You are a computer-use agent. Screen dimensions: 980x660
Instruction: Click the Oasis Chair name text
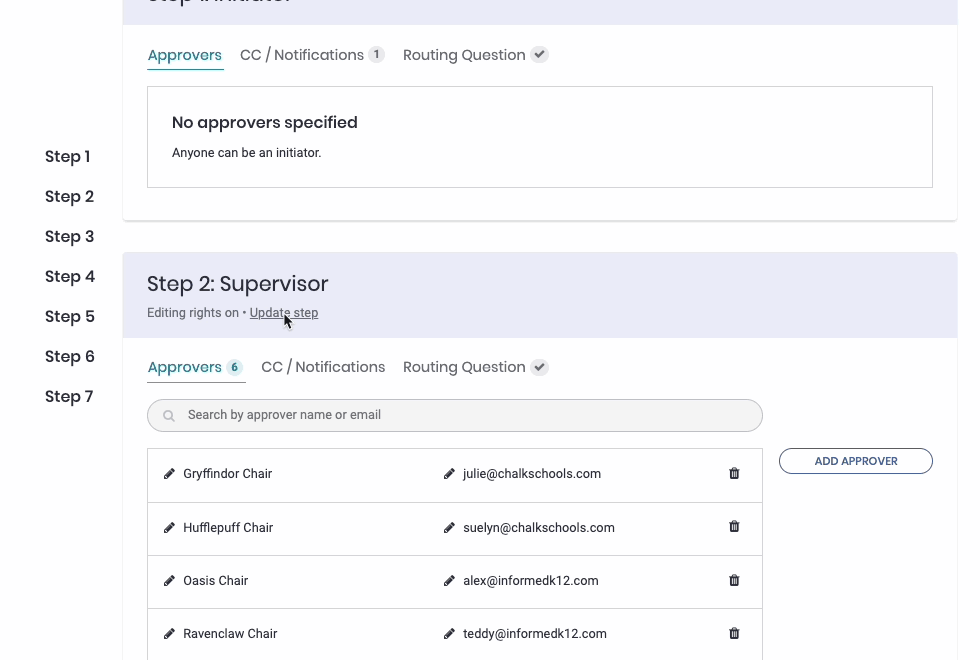tap(216, 581)
